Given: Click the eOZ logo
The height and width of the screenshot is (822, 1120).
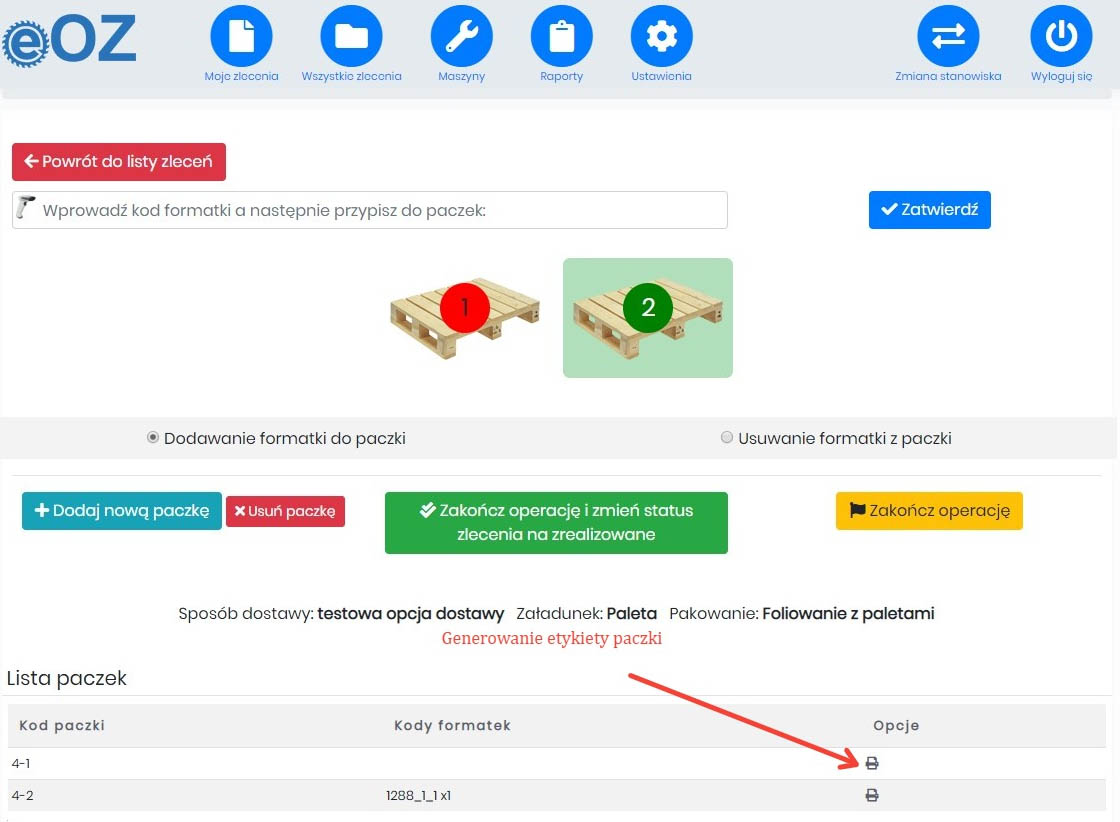Looking at the screenshot, I should click(x=70, y=42).
